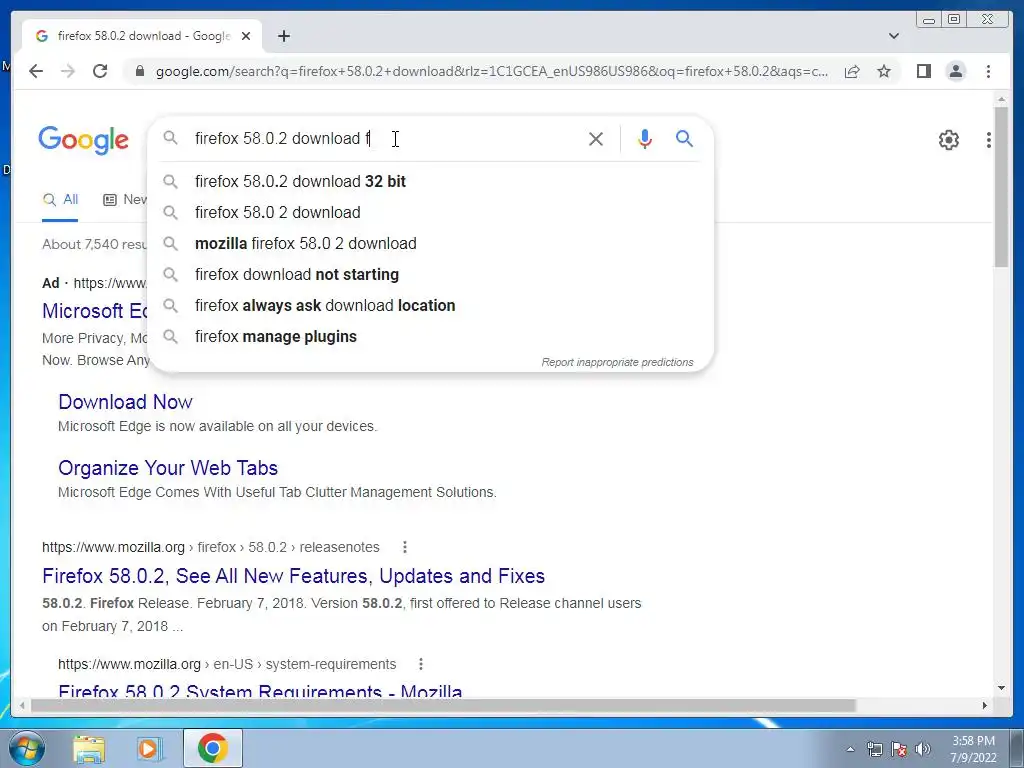Launch Windows Media Player from taskbar
The height and width of the screenshot is (768, 1024).
pos(149,748)
